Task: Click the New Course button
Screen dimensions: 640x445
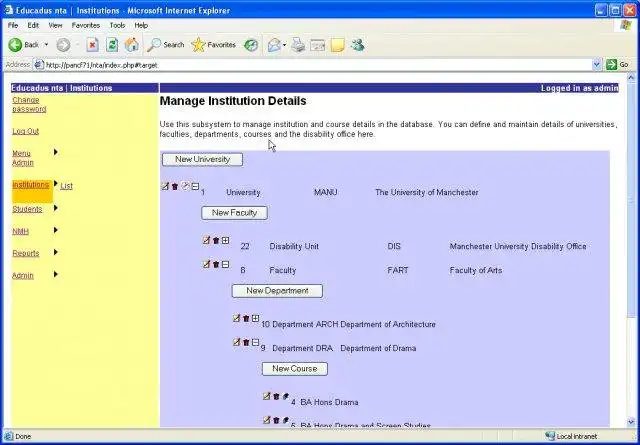Action: coord(295,369)
